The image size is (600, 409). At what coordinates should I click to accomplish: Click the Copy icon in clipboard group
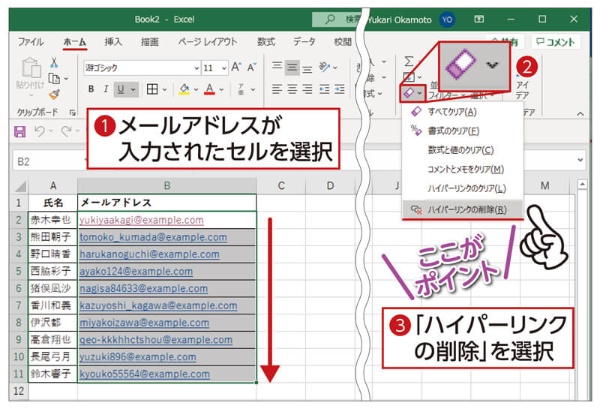pyautogui.click(x=54, y=78)
